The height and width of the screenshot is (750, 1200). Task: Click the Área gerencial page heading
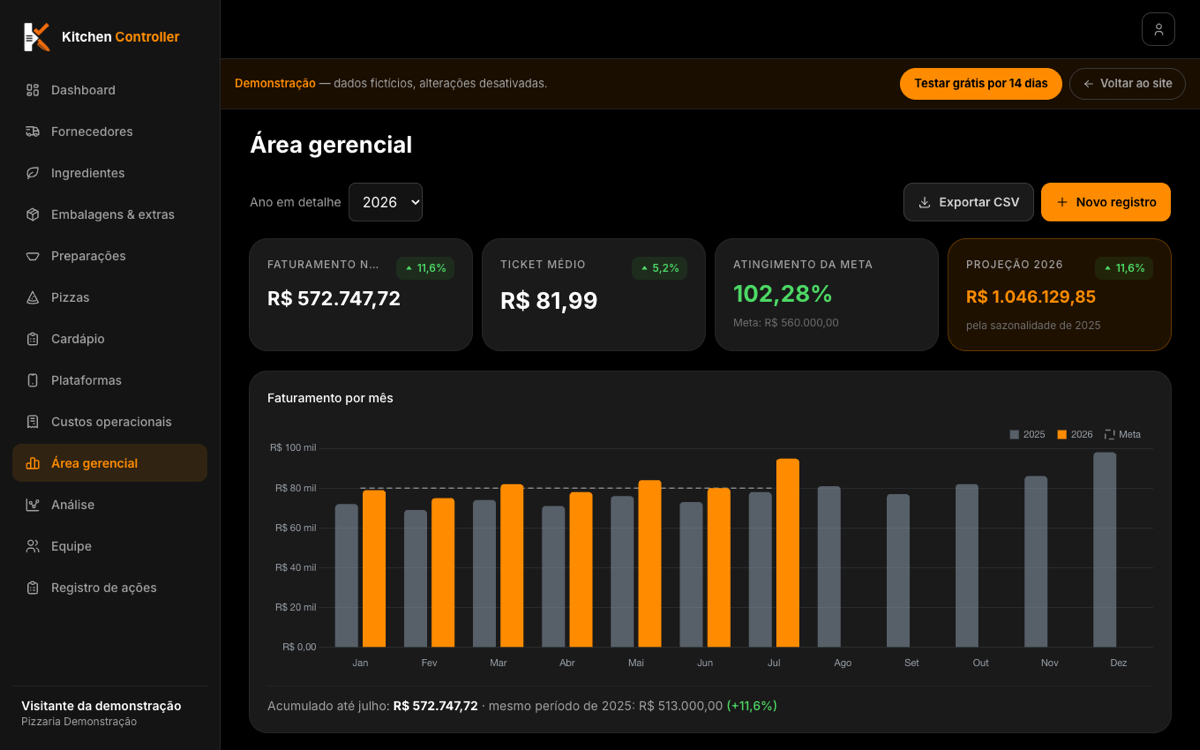coord(331,145)
